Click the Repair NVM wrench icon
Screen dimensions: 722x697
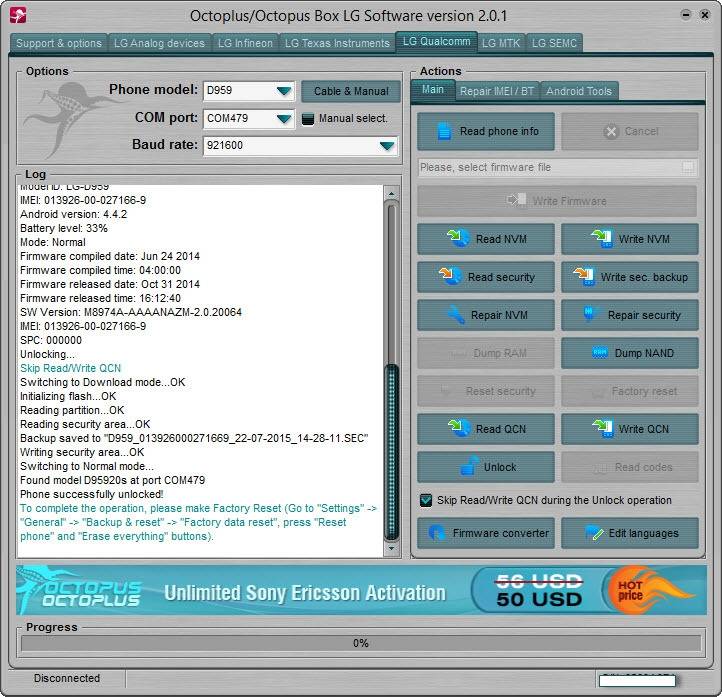[456, 315]
